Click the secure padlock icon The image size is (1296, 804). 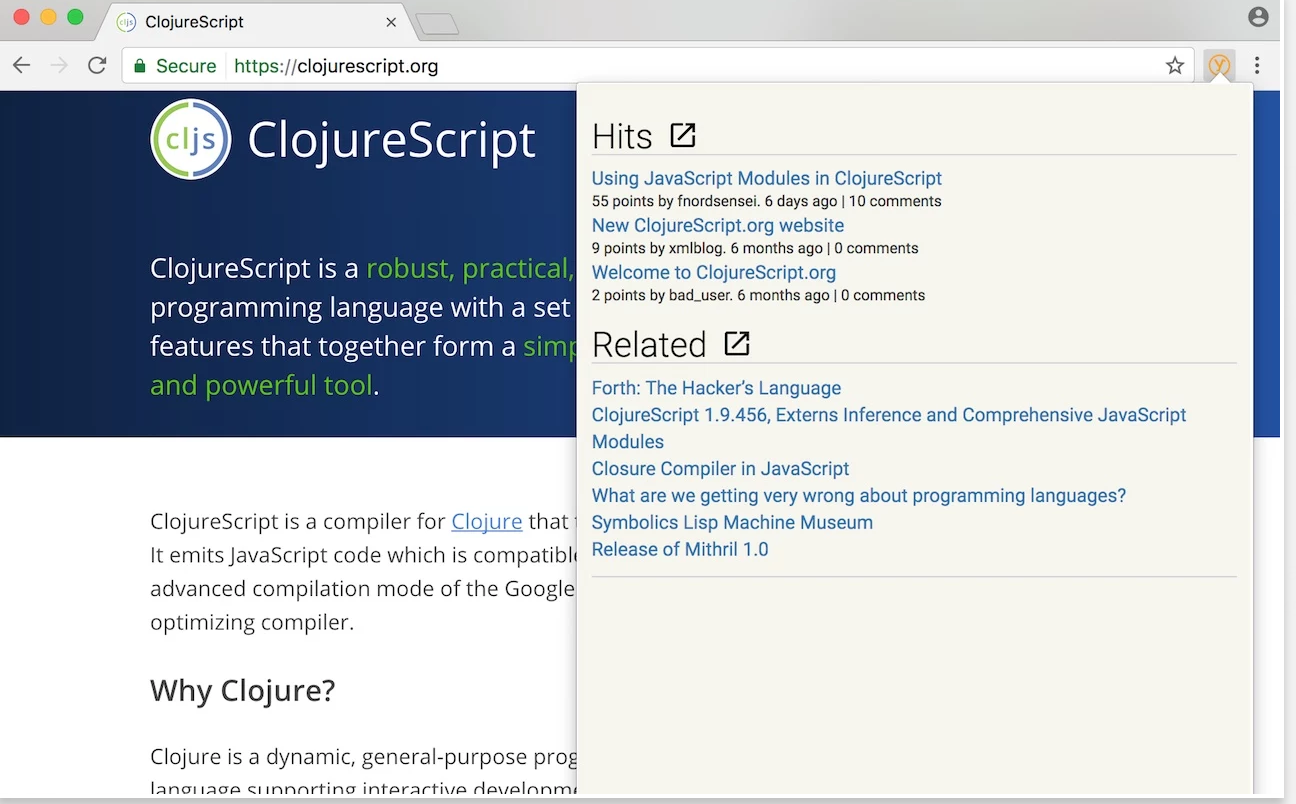coord(140,66)
